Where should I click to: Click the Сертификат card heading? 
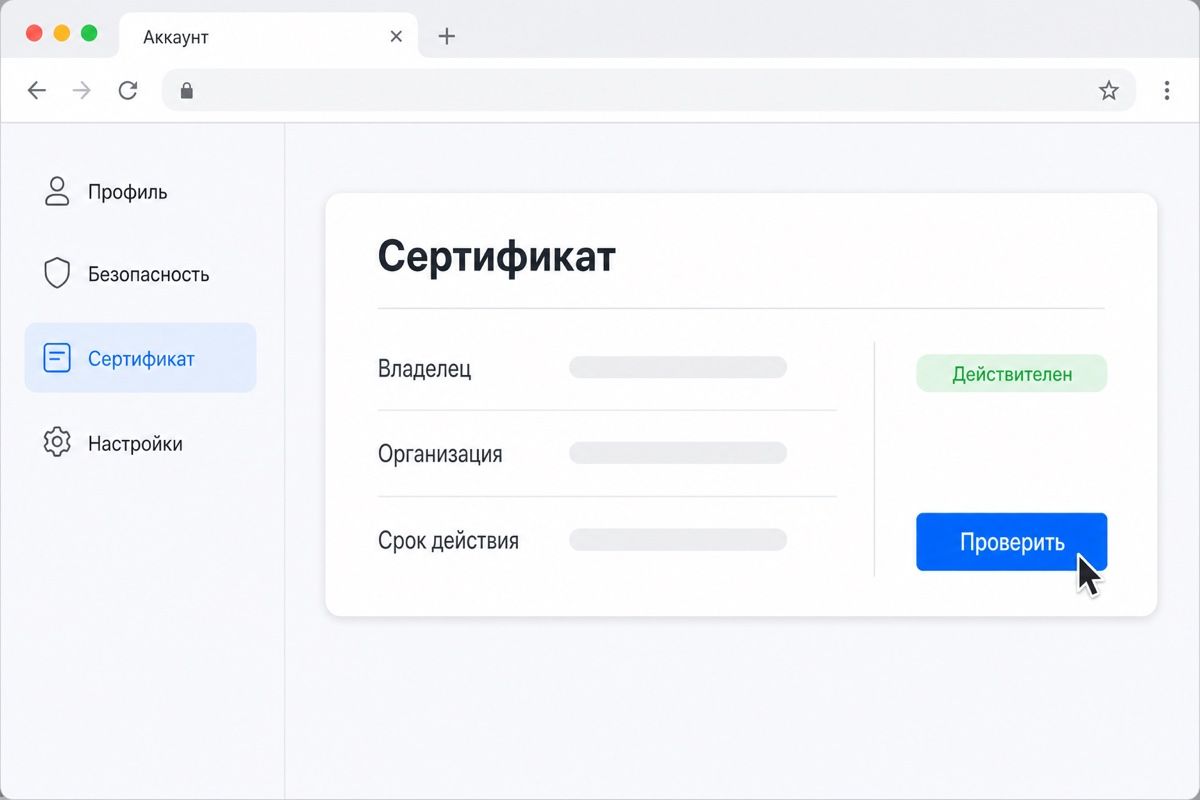tap(496, 256)
